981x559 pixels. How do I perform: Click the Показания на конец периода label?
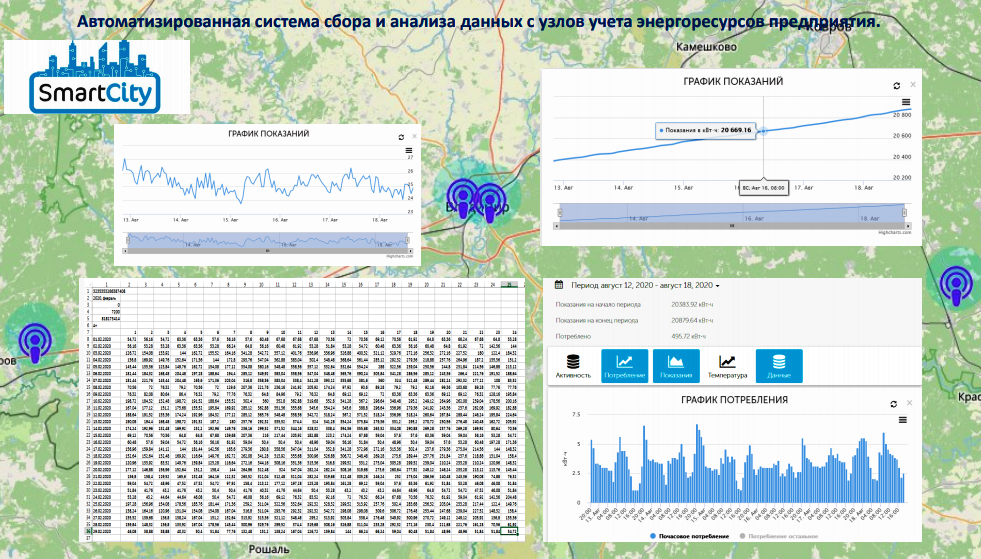point(597,321)
